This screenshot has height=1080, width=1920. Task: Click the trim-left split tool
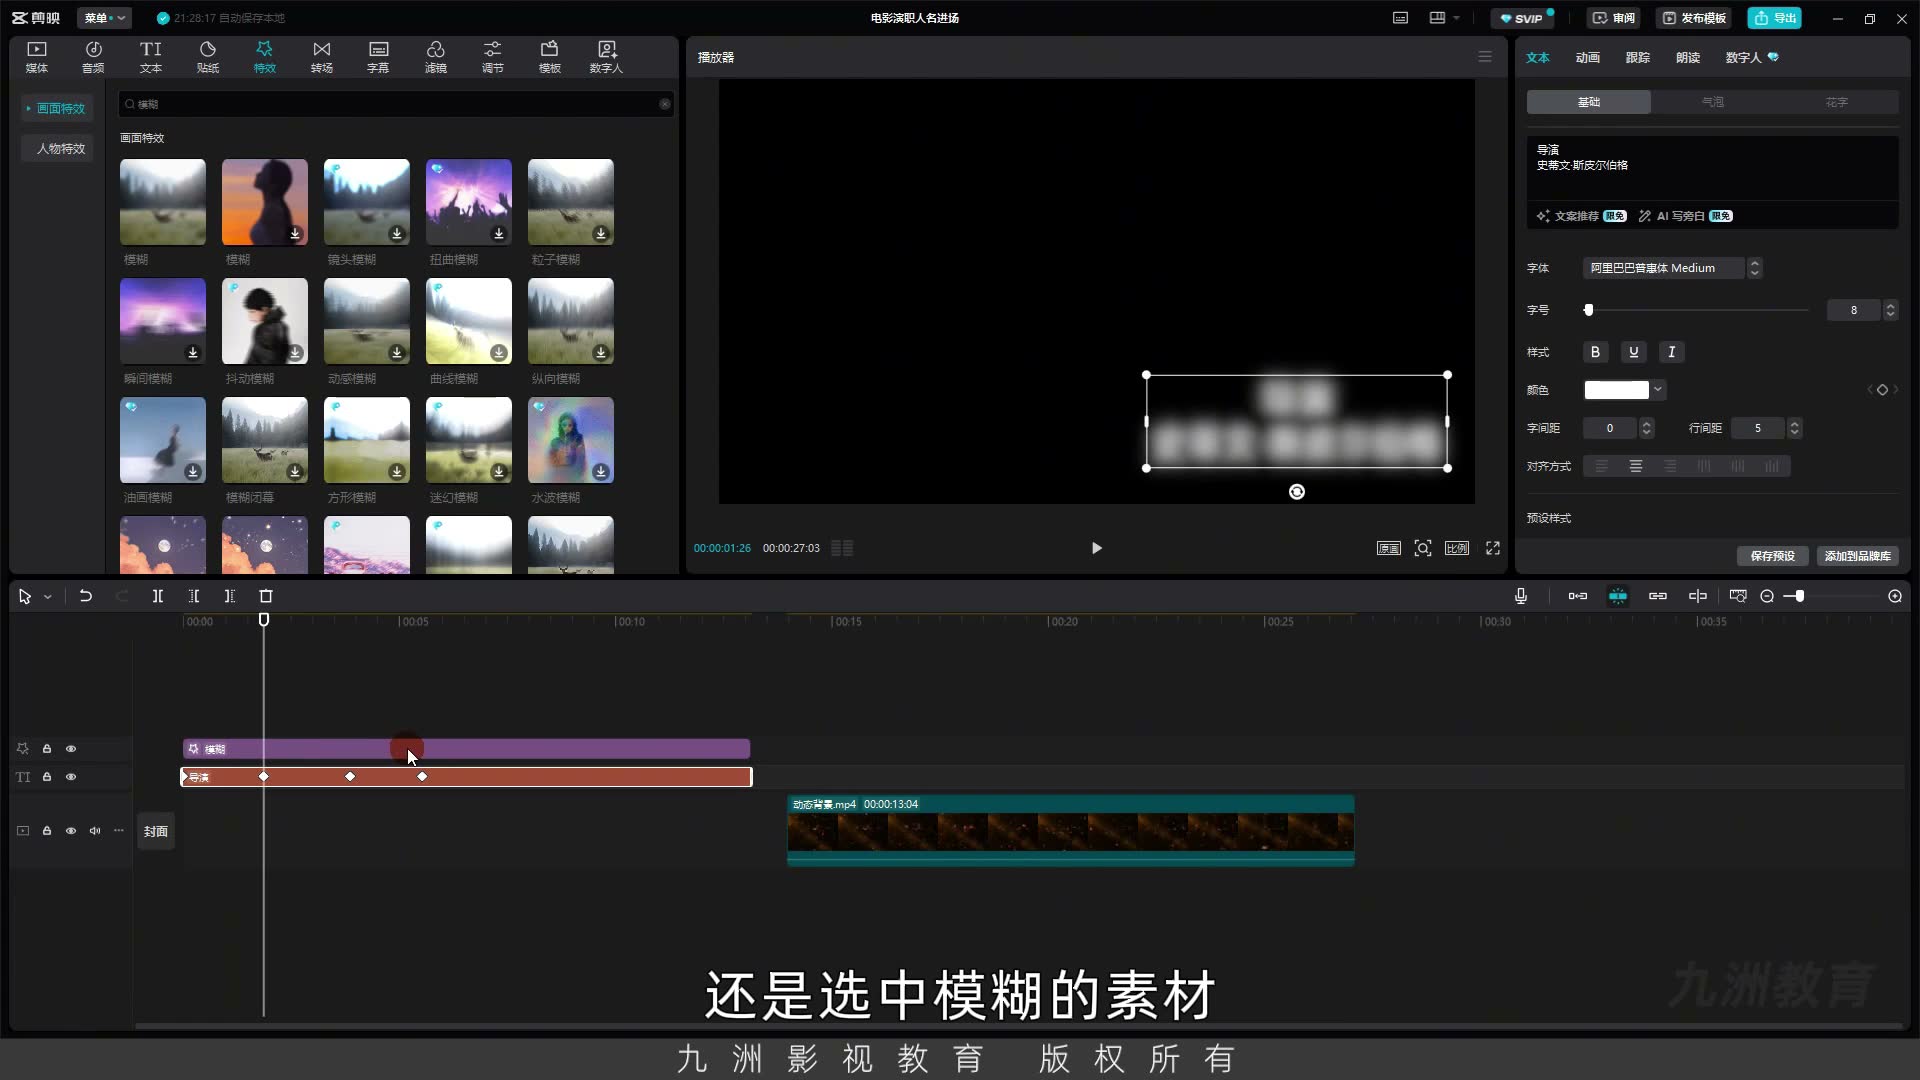click(194, 596)
